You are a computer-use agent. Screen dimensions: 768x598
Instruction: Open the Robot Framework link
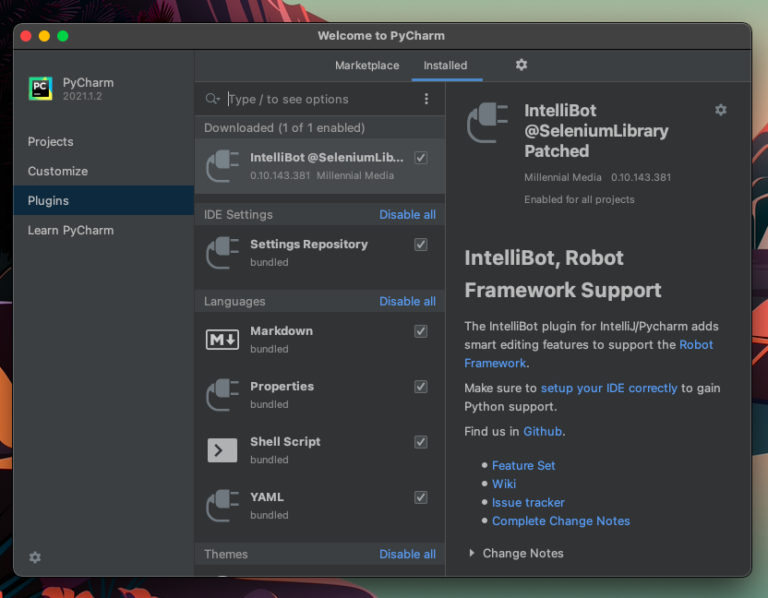click(x=696, y=345)
